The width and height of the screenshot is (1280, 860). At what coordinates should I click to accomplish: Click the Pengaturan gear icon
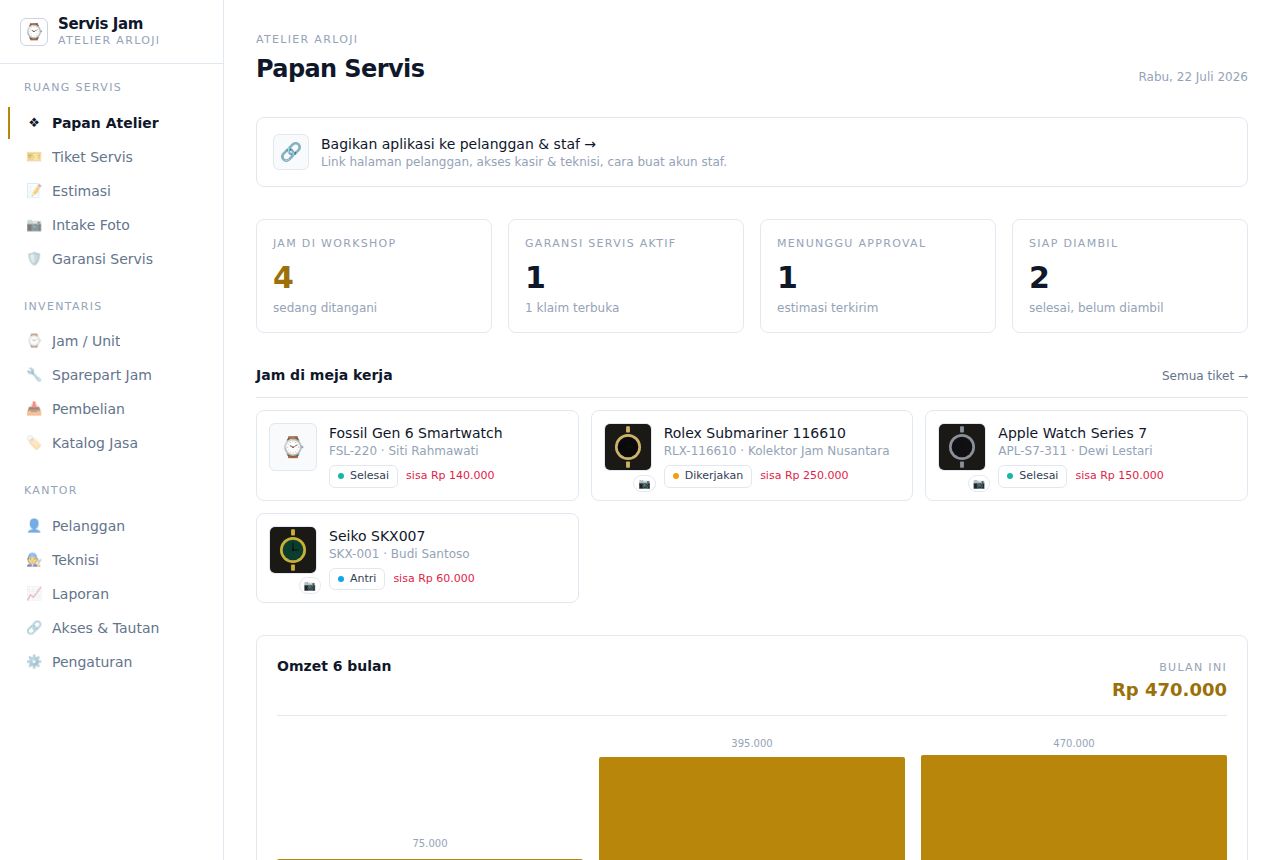point(34,662)
